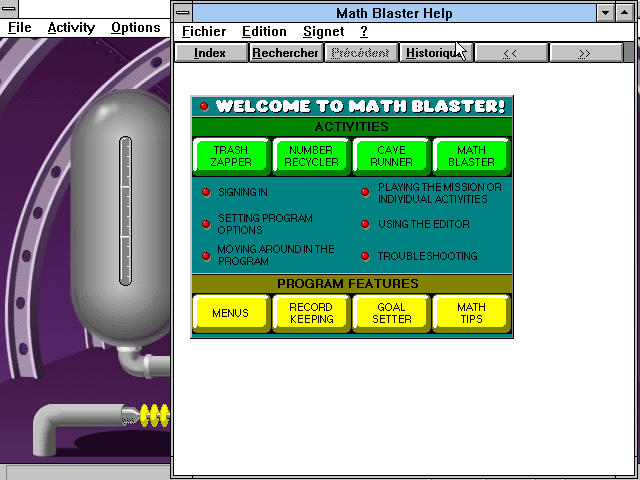Viewport: 640px width, 480px height.
Task: Maximize the Math Blaster Help window
Action: click(x=624, y=13)
